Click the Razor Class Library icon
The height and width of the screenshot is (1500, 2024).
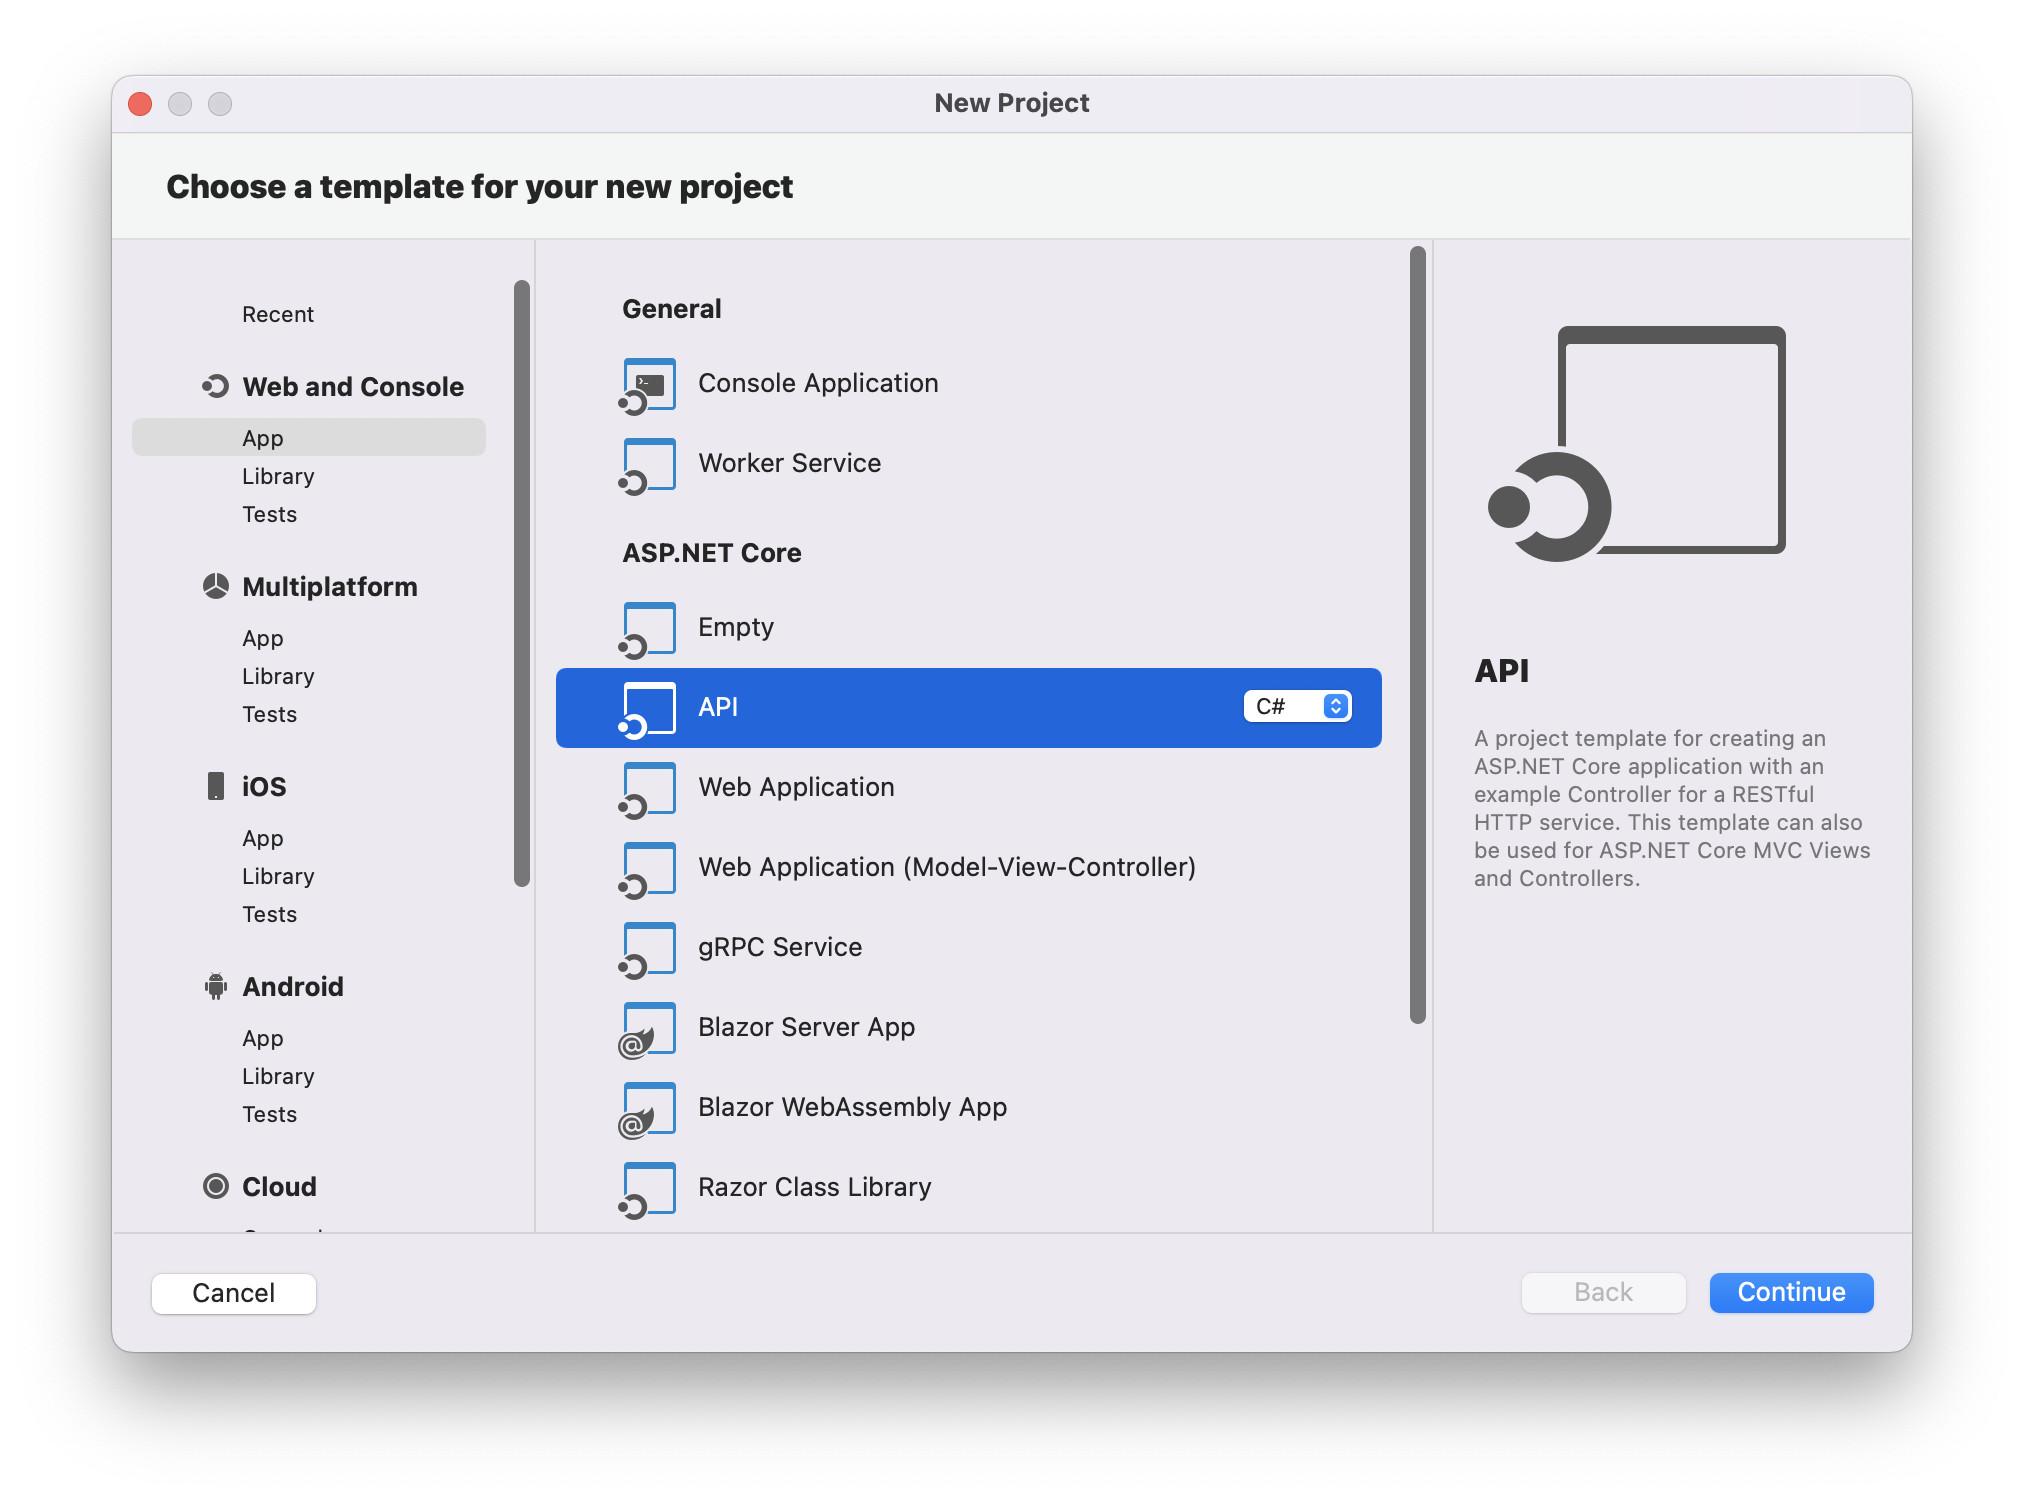[648, 1187]
